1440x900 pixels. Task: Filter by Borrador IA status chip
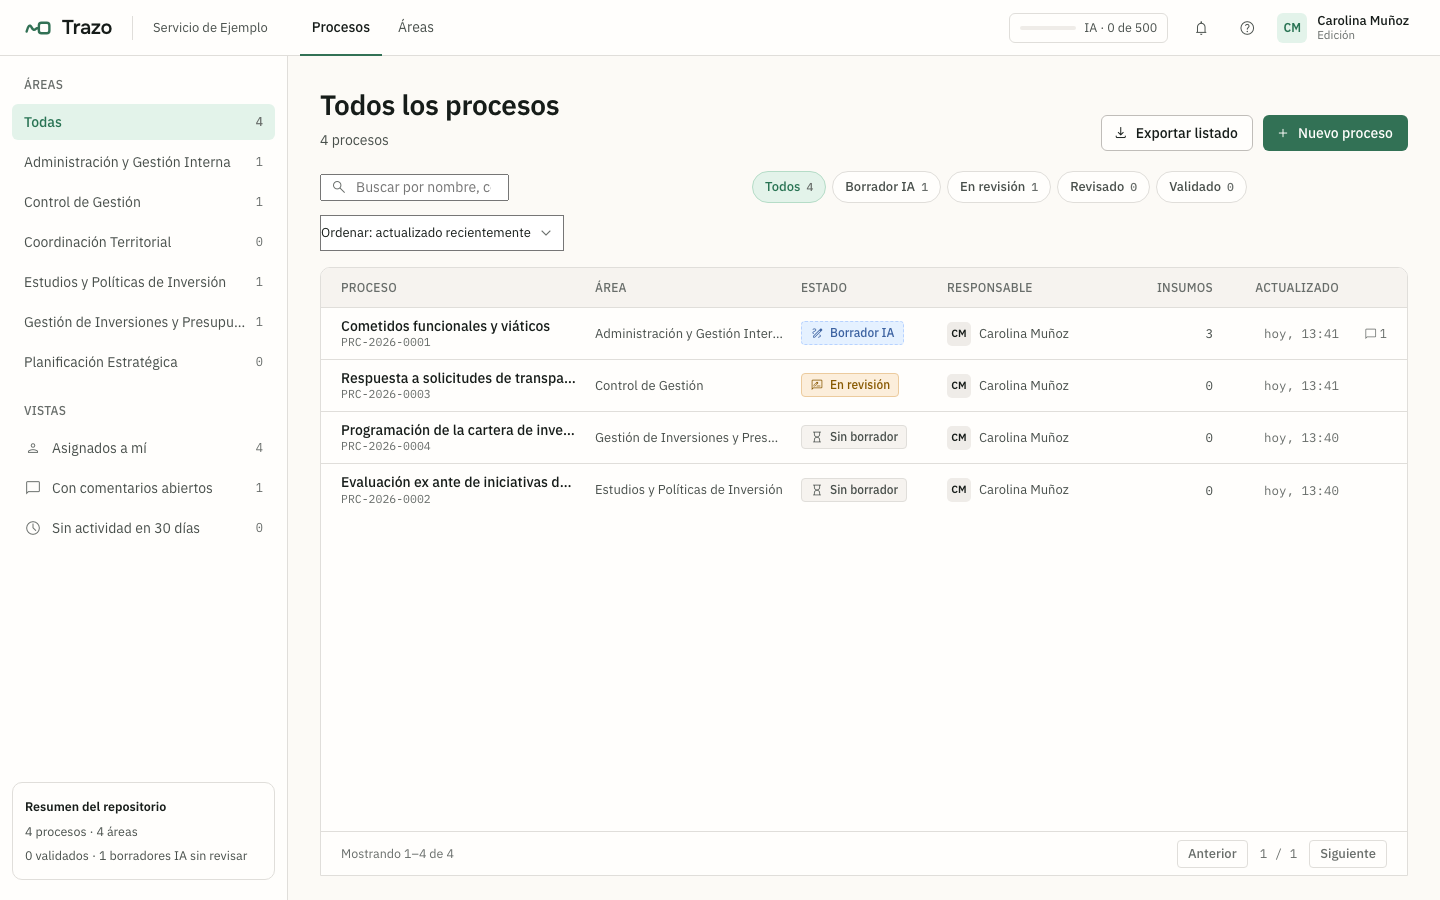pyautogui.click(x=886, y=187)
